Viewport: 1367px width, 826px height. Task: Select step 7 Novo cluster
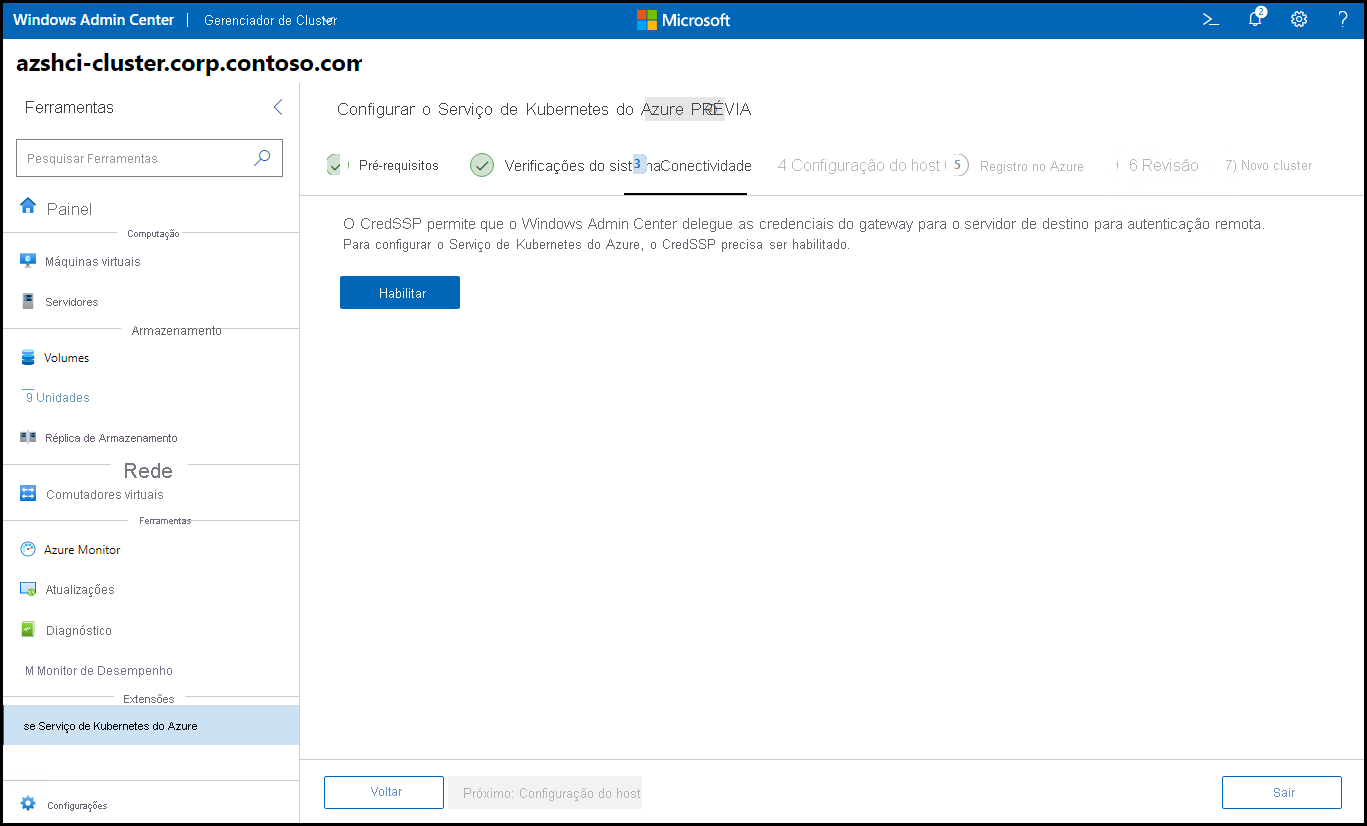1268,166
